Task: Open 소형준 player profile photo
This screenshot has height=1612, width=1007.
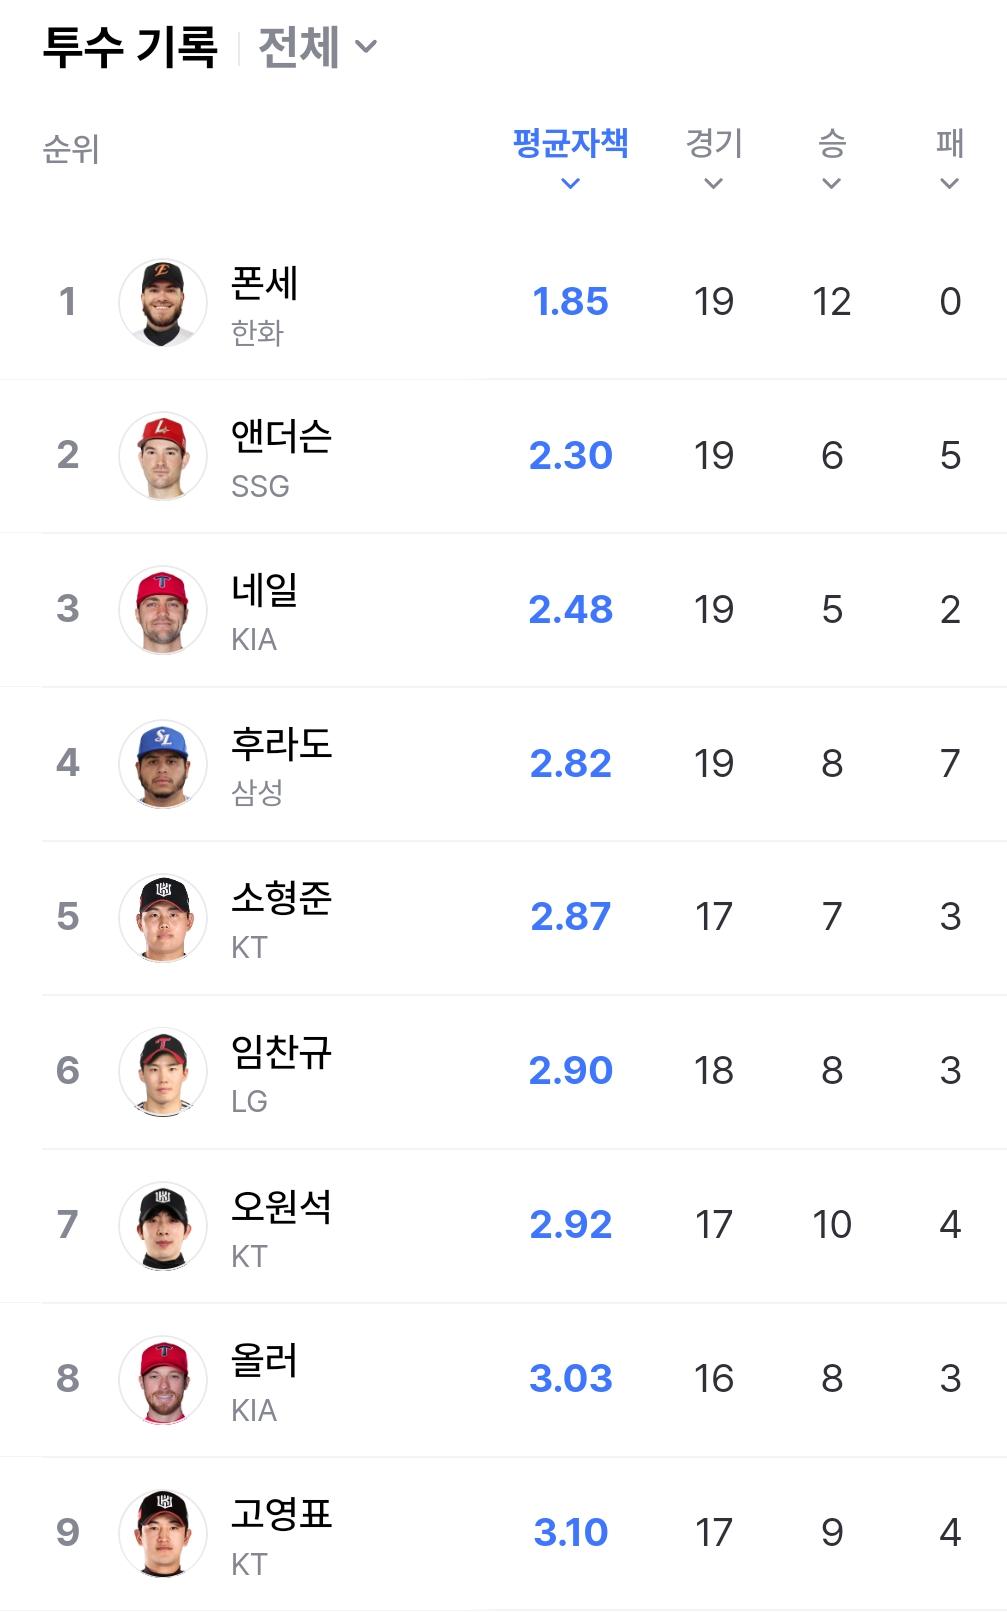Action: point(163,917)
